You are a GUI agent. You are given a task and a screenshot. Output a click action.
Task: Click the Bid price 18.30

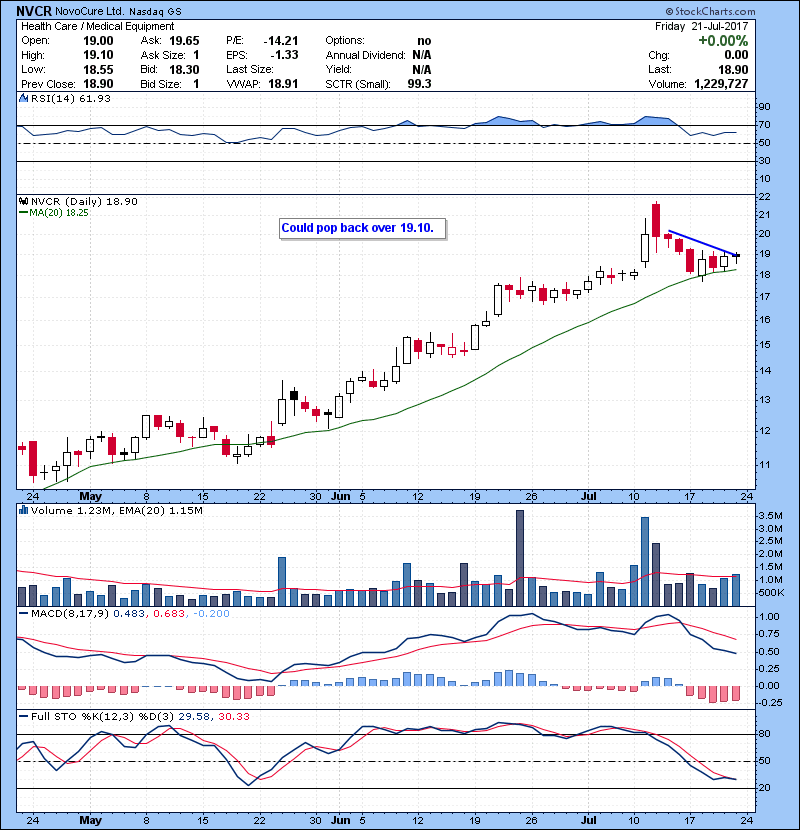point(184,69)
